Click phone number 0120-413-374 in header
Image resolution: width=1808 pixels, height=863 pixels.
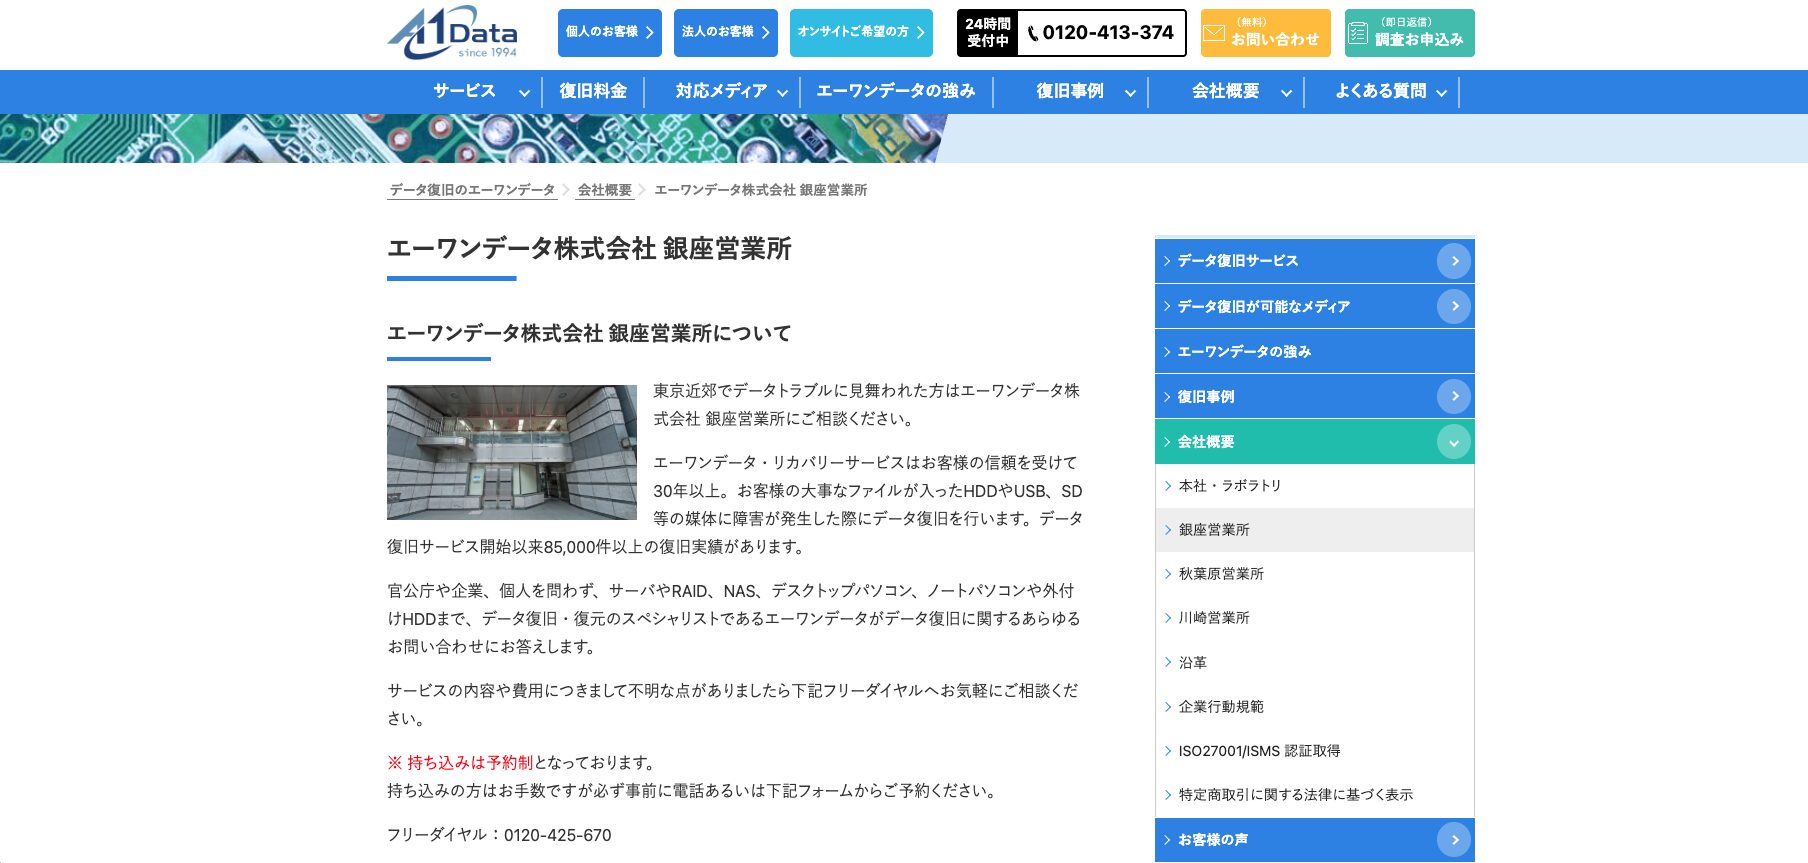[1108, 33]
